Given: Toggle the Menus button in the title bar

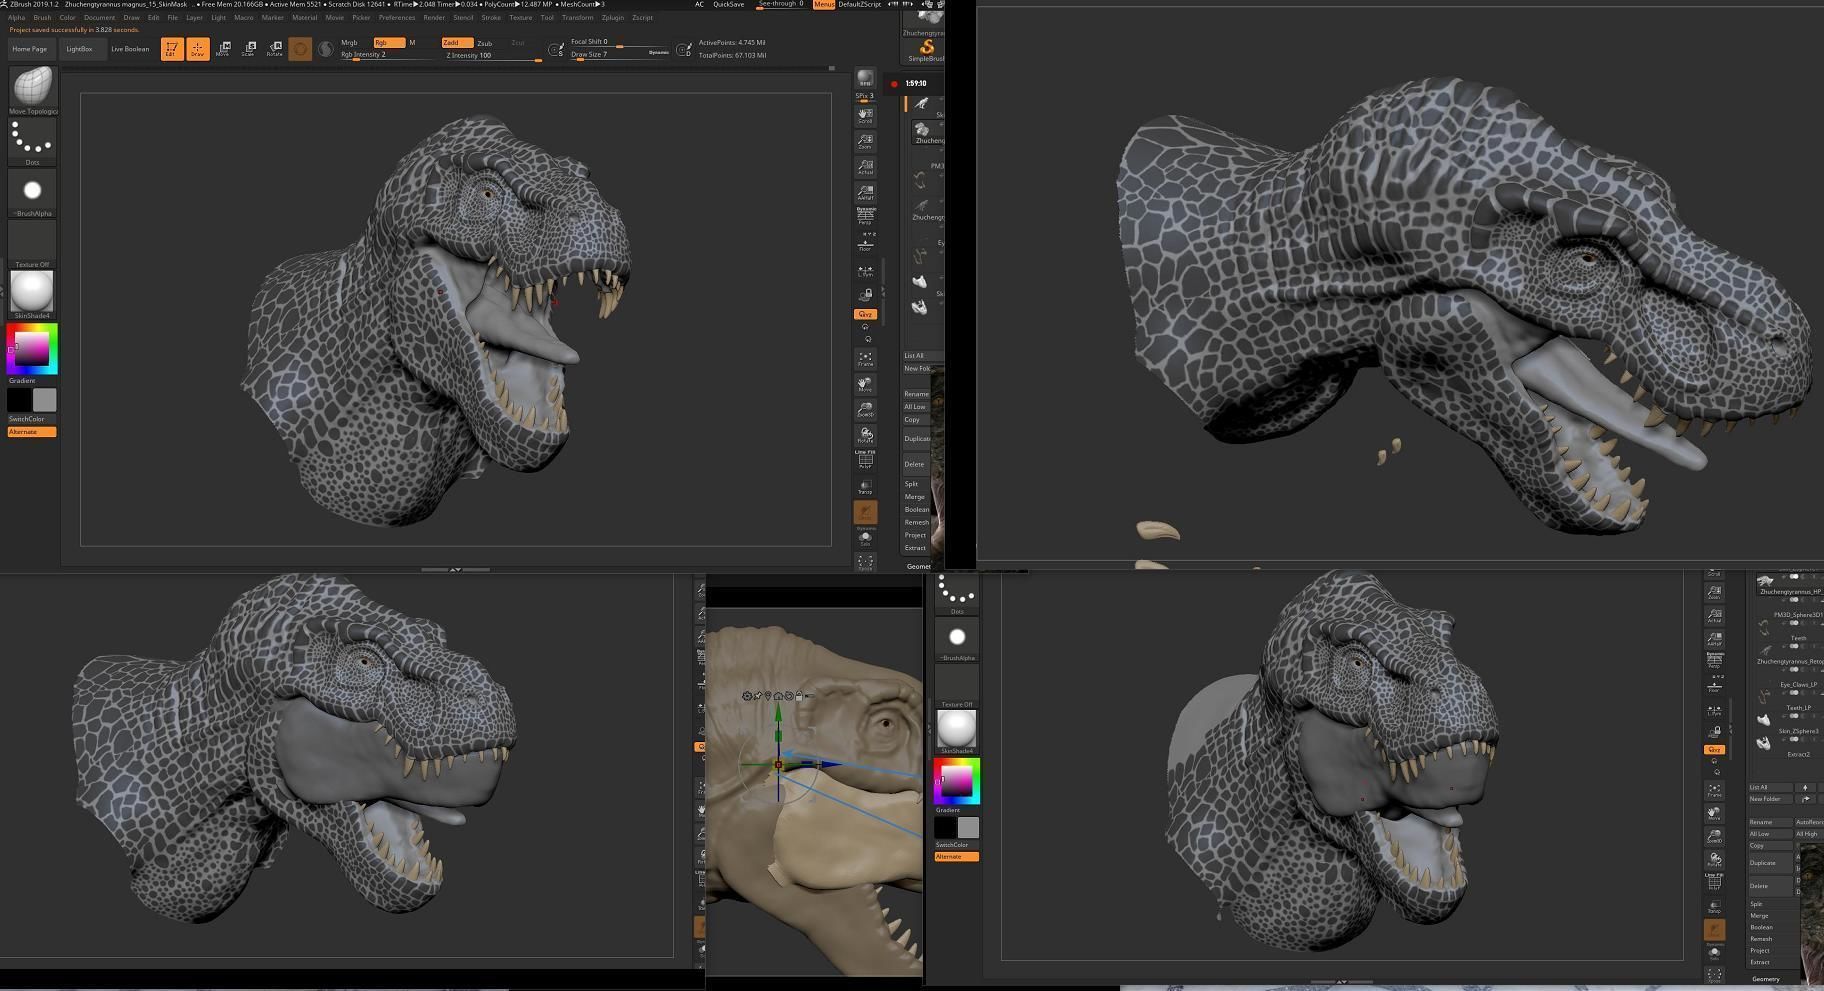Looking at the screenshot, I should (824, 4).
